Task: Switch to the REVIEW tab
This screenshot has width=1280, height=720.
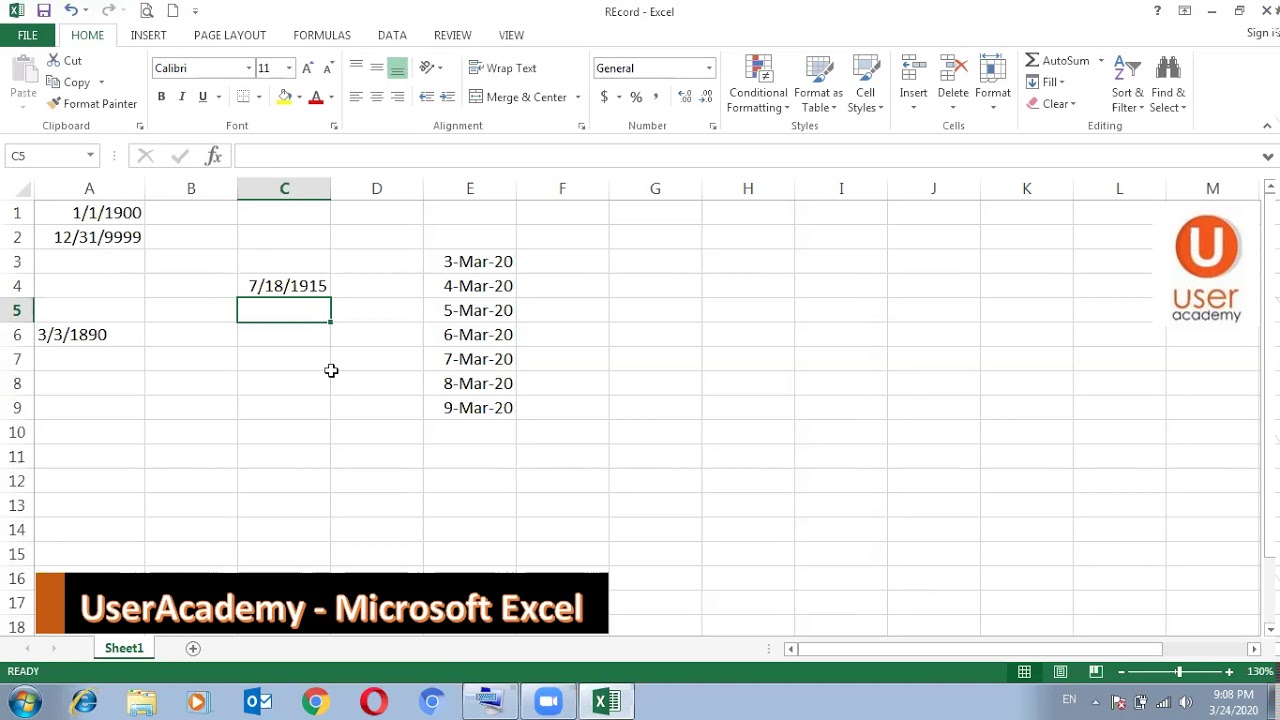Action: click(x=452, y=35)
